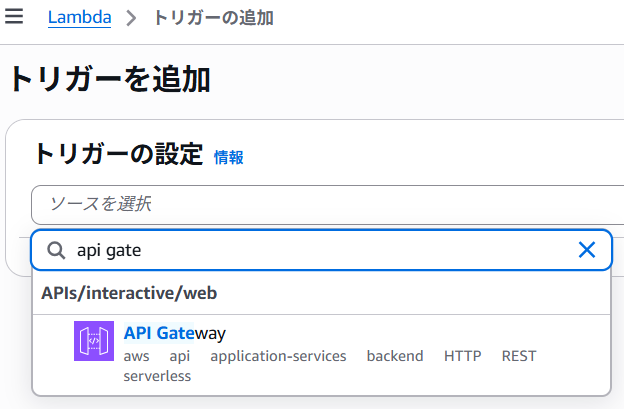Screen dimensions: 624x409
Task: Click the backend tag in result
Action: (394, 356)
